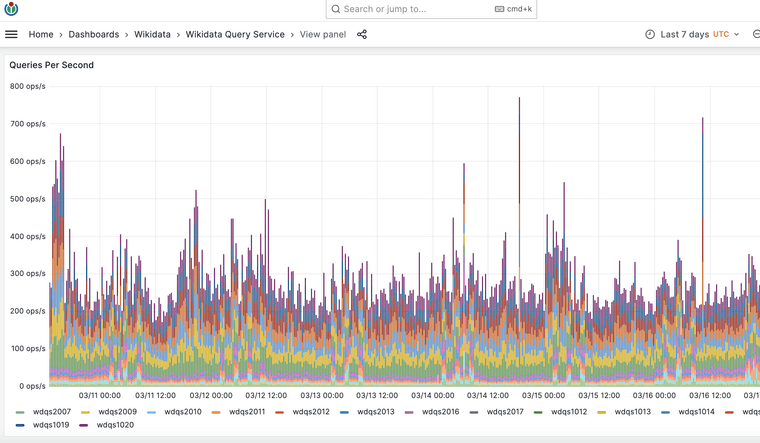Expand the time picker chevron arrow
Image resolution: width=760 pixels, height=443 pixels.
pos(737,34)
